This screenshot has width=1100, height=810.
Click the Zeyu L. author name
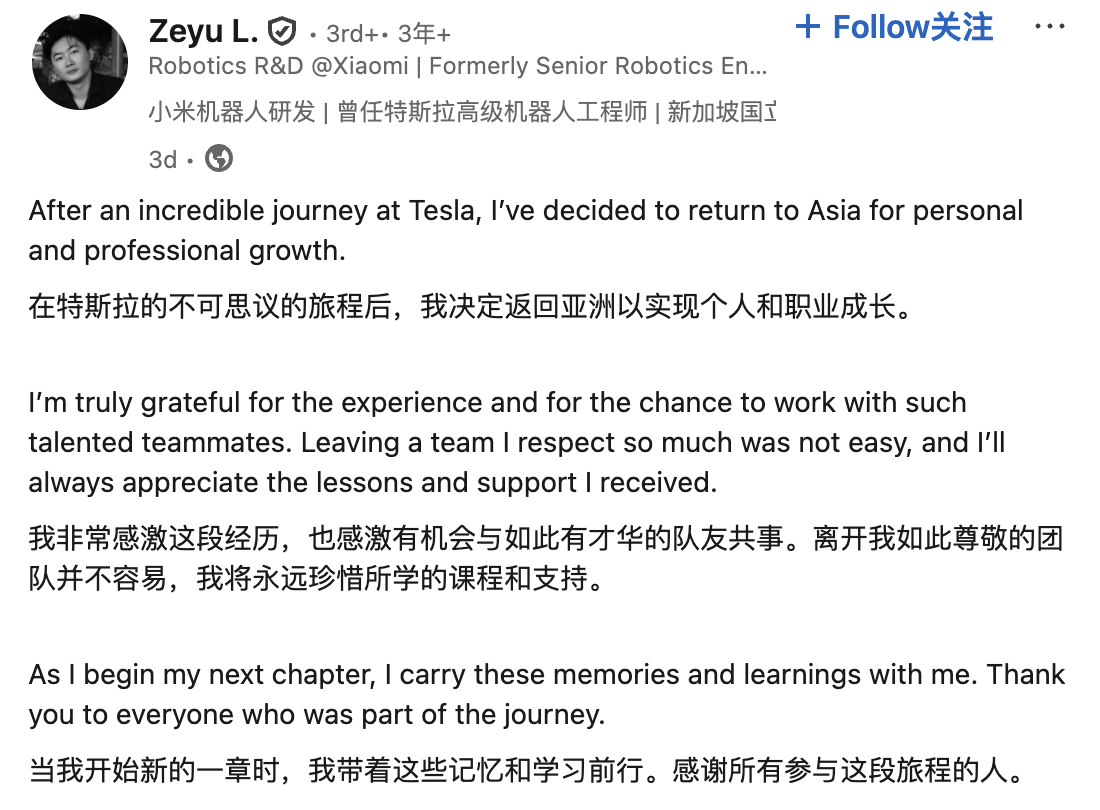pyautogui.click(x=204, y=32)
